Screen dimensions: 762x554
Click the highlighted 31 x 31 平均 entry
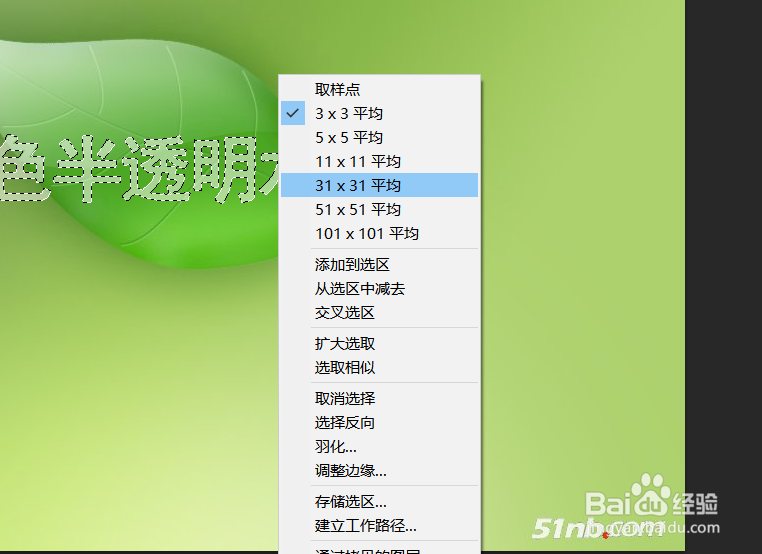(x=380, y=185)
